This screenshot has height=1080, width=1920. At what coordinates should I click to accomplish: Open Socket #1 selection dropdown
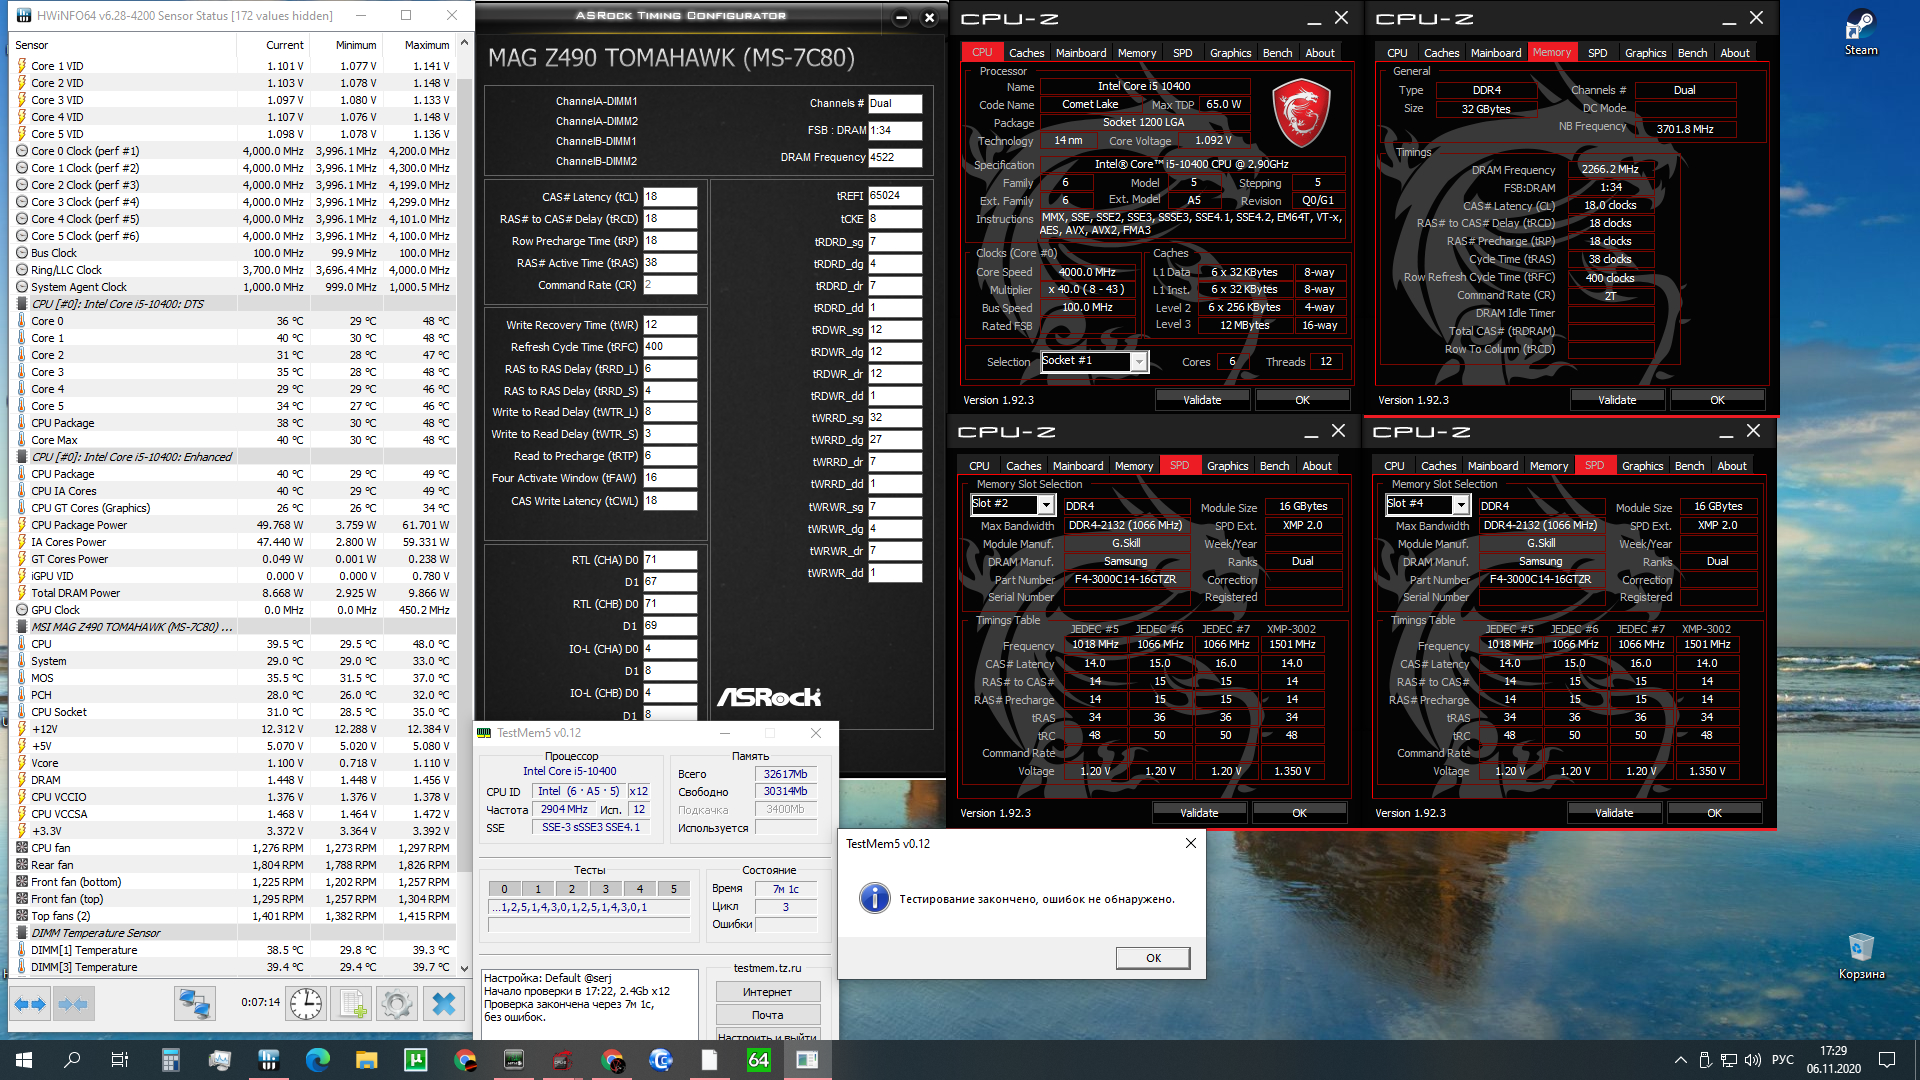click(x=1138, y=362)
